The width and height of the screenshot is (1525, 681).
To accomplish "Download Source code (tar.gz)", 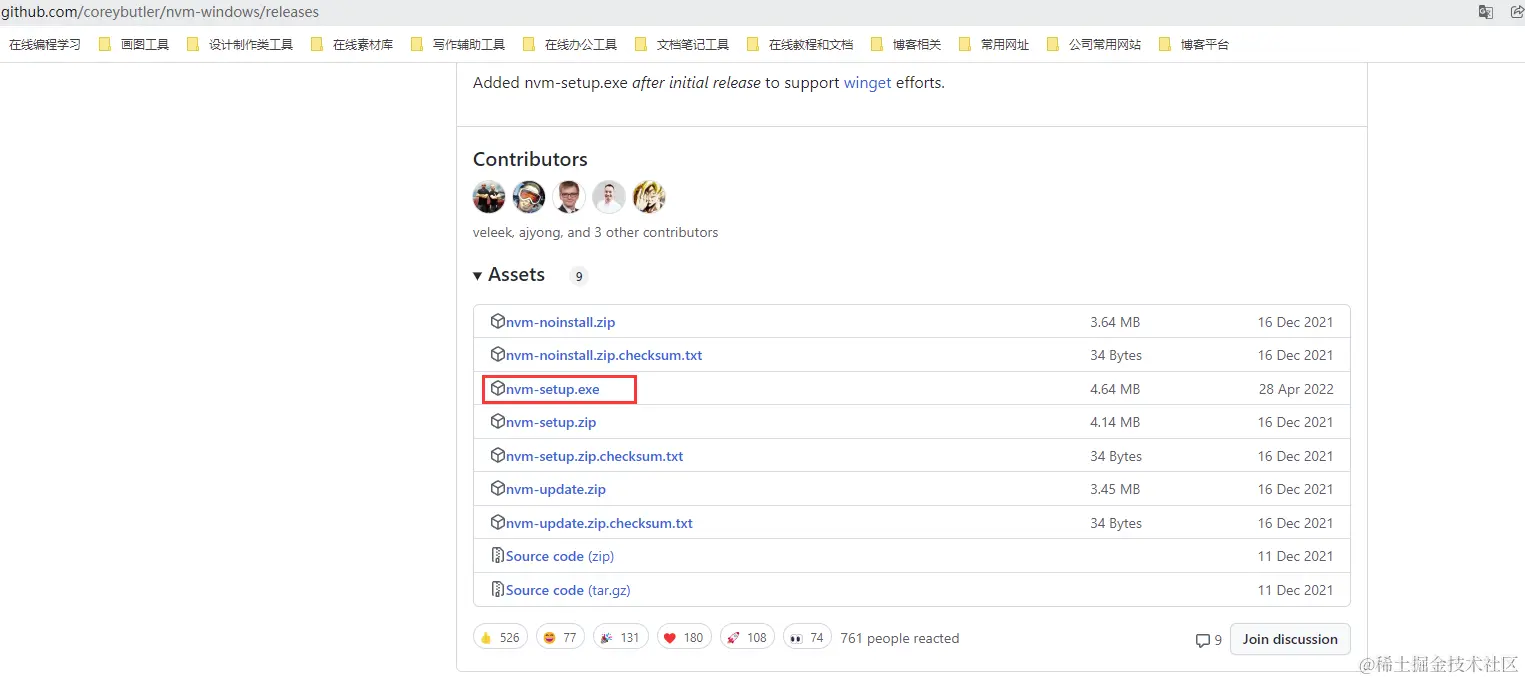I will click(x=568, y=590).
